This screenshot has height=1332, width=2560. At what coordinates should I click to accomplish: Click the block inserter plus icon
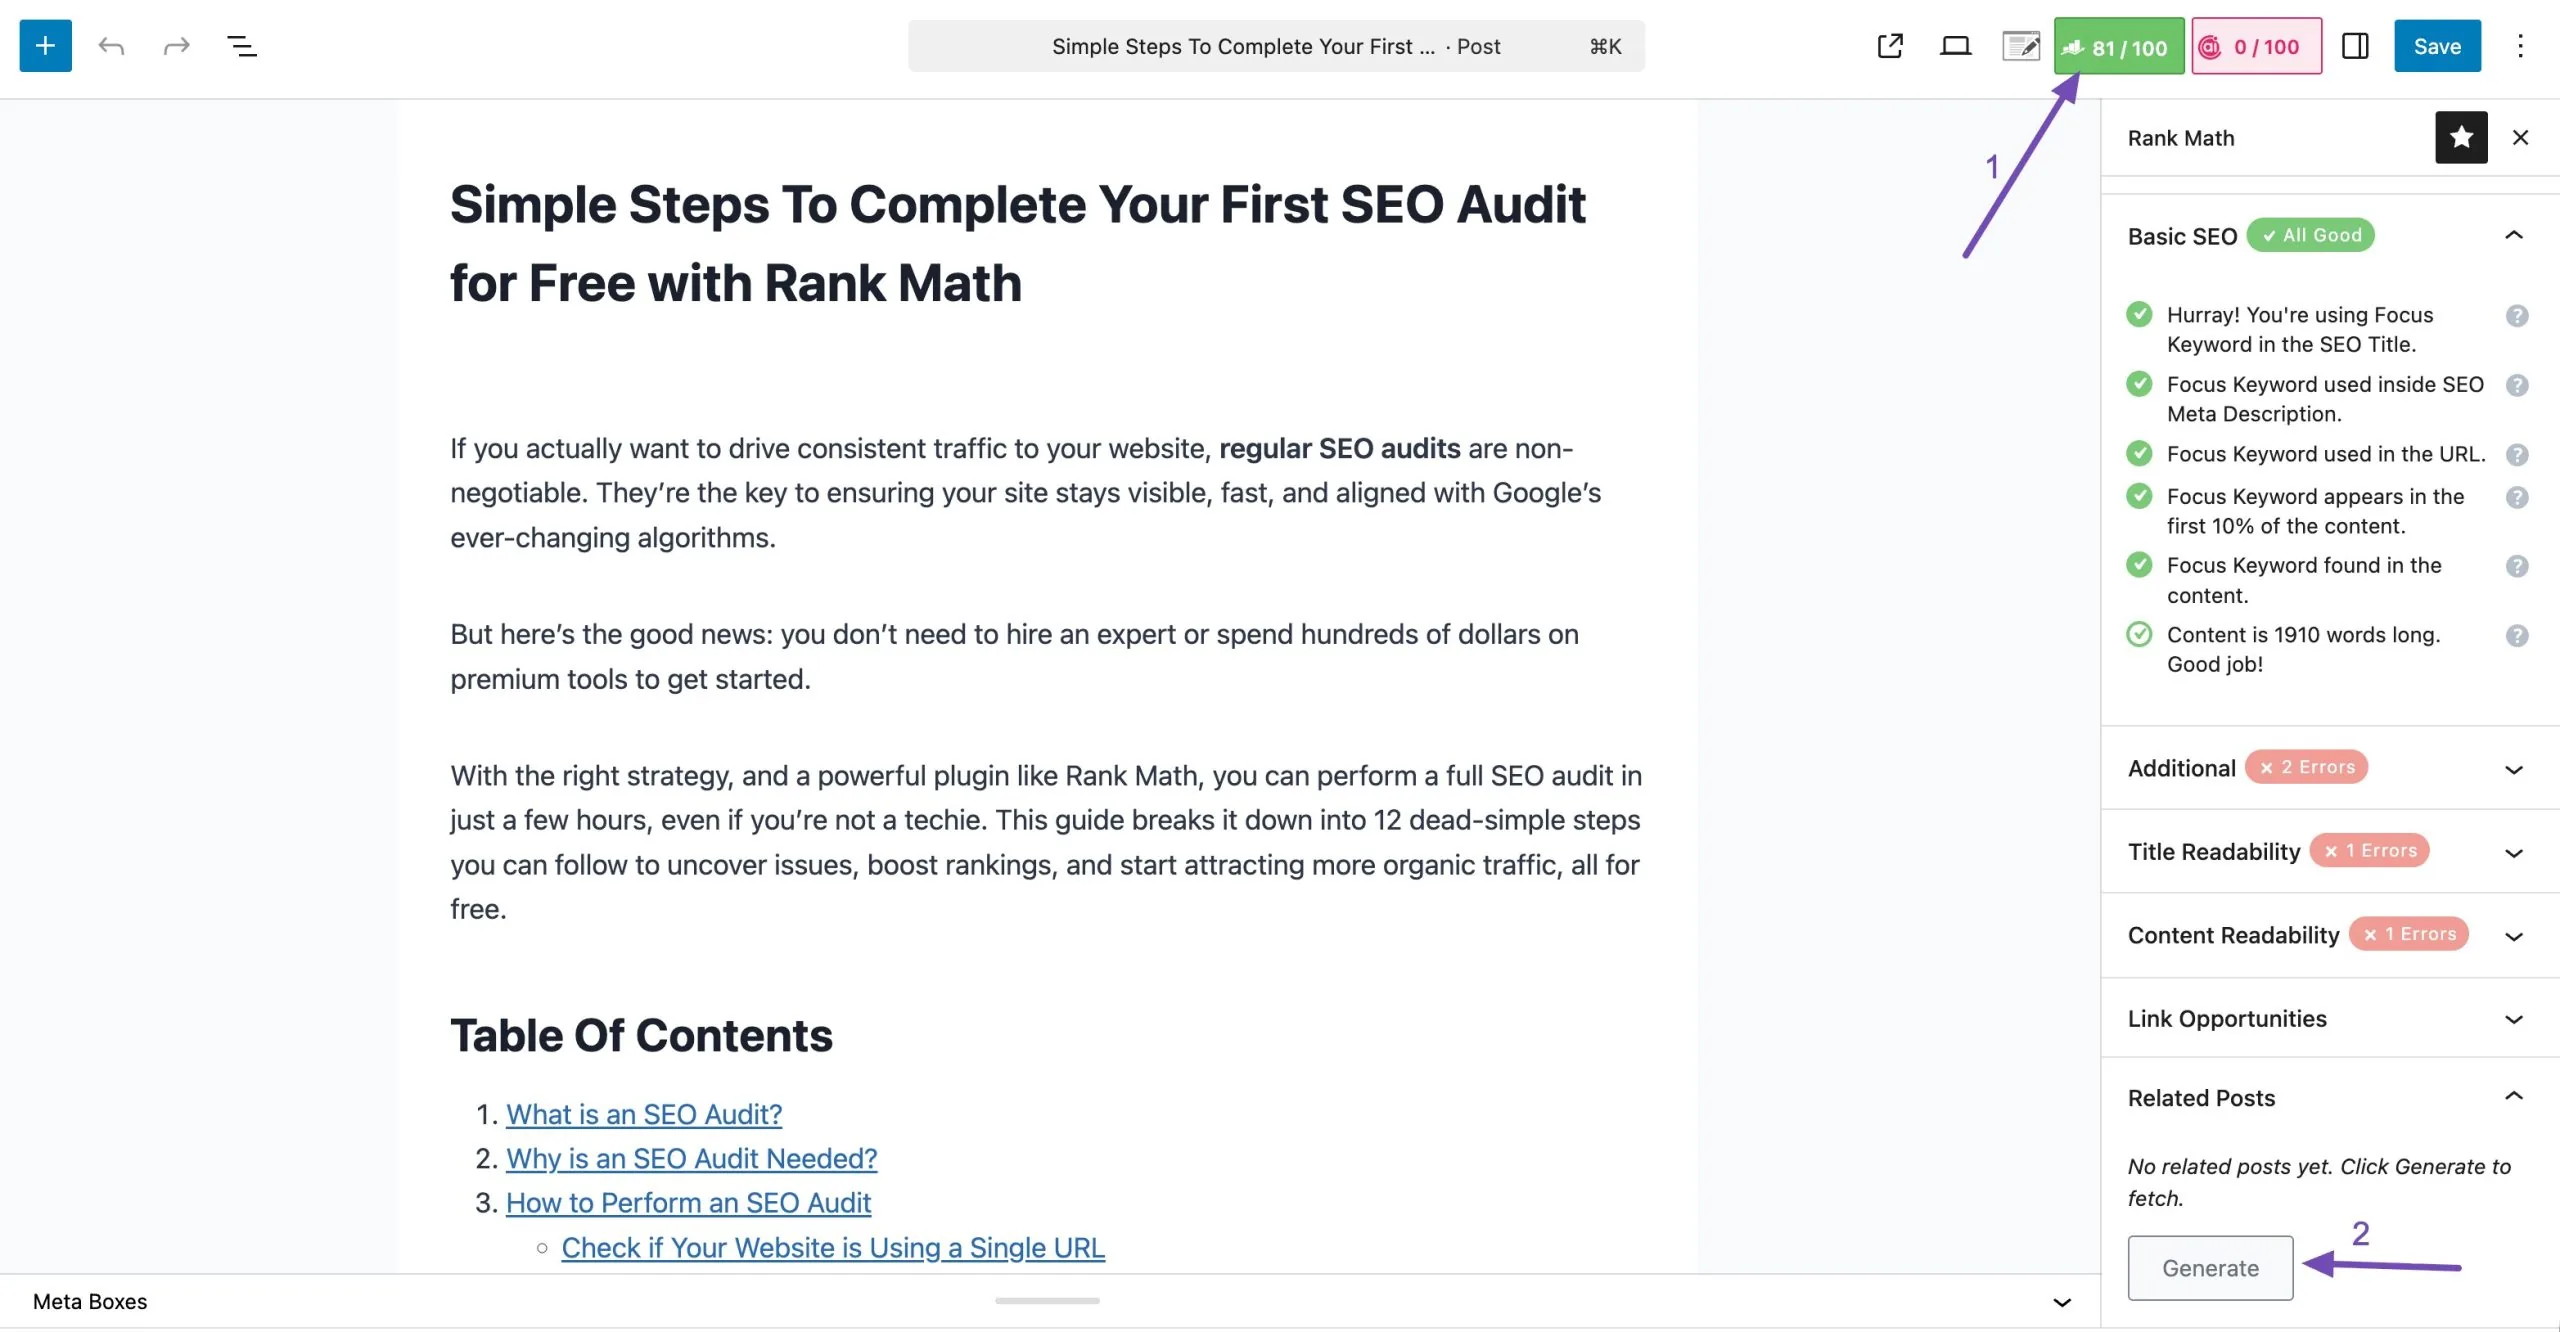coord(45,46)
